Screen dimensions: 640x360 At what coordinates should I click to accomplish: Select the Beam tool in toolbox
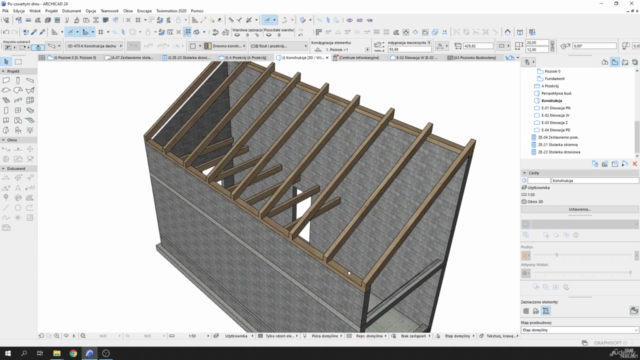point(30,80)
